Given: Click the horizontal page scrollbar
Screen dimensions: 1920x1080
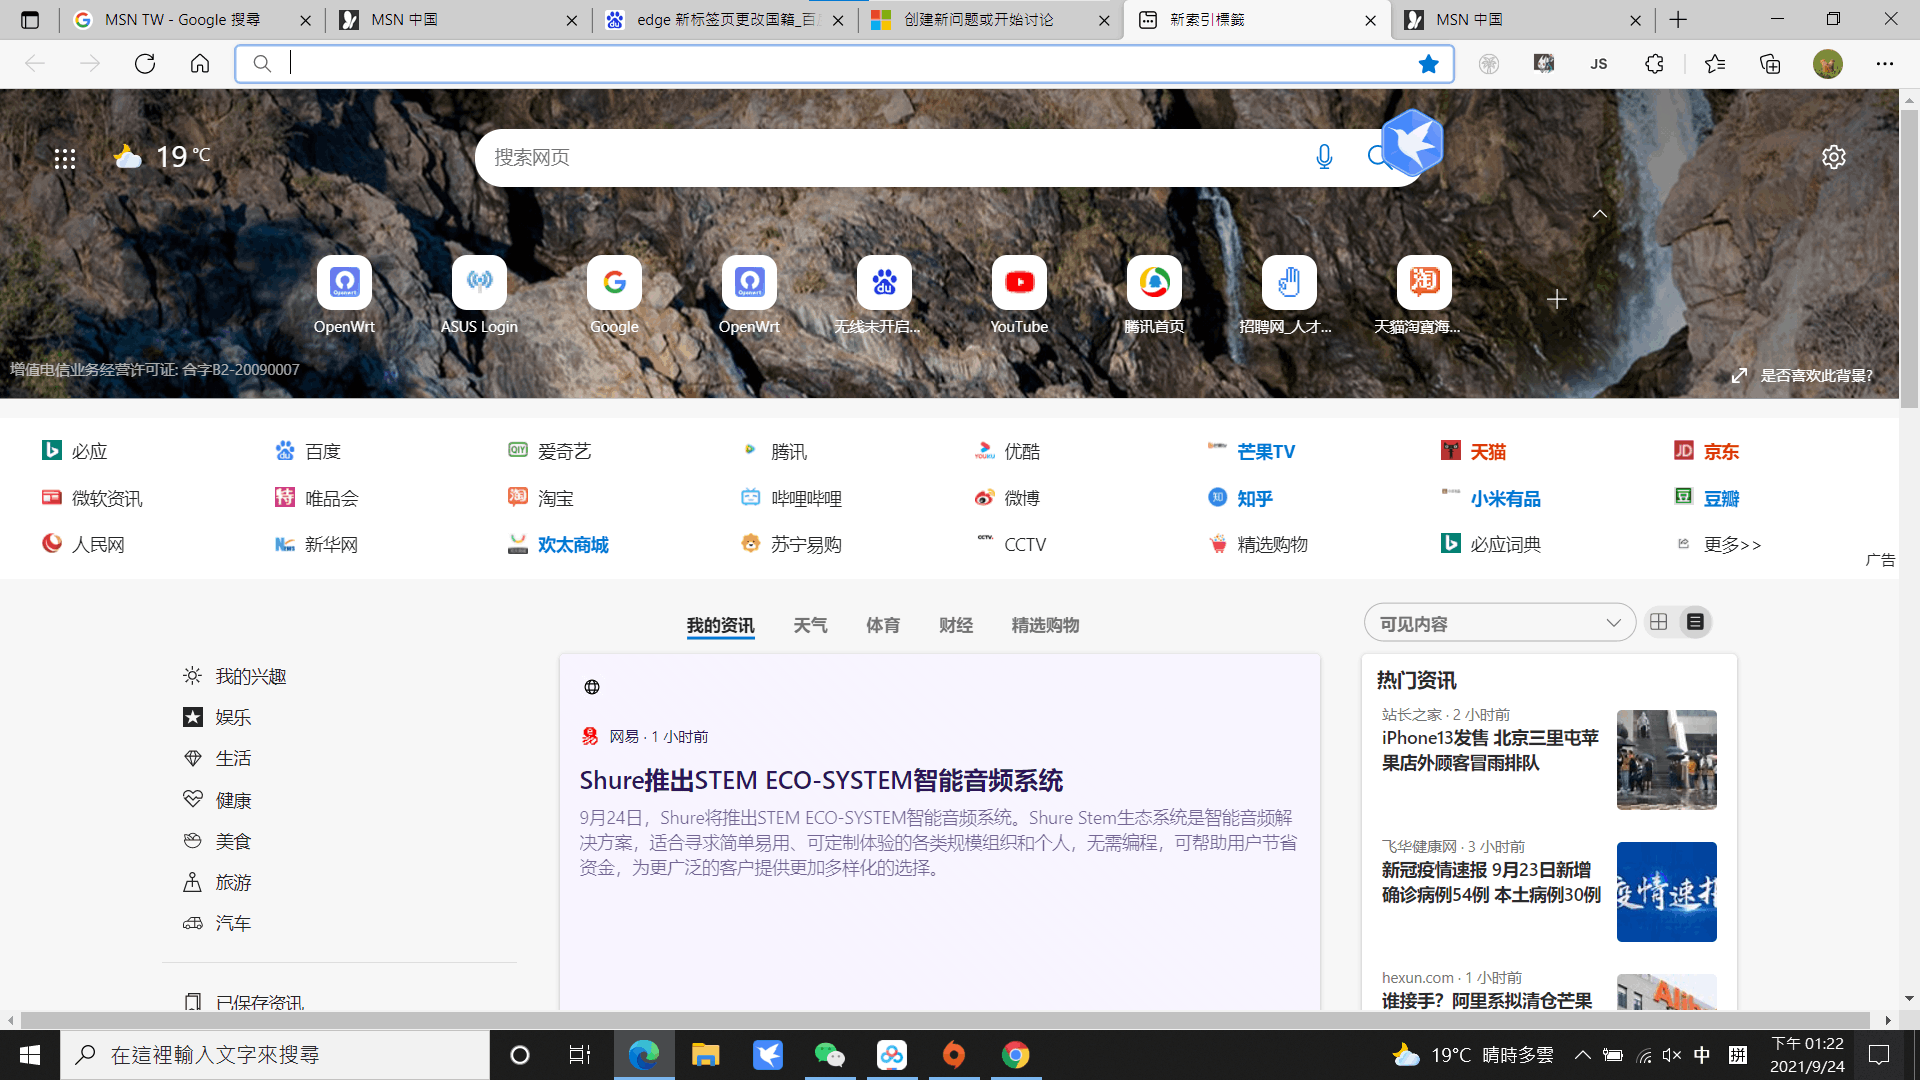Looking at the screenshot, I should tap(945, 1020).
